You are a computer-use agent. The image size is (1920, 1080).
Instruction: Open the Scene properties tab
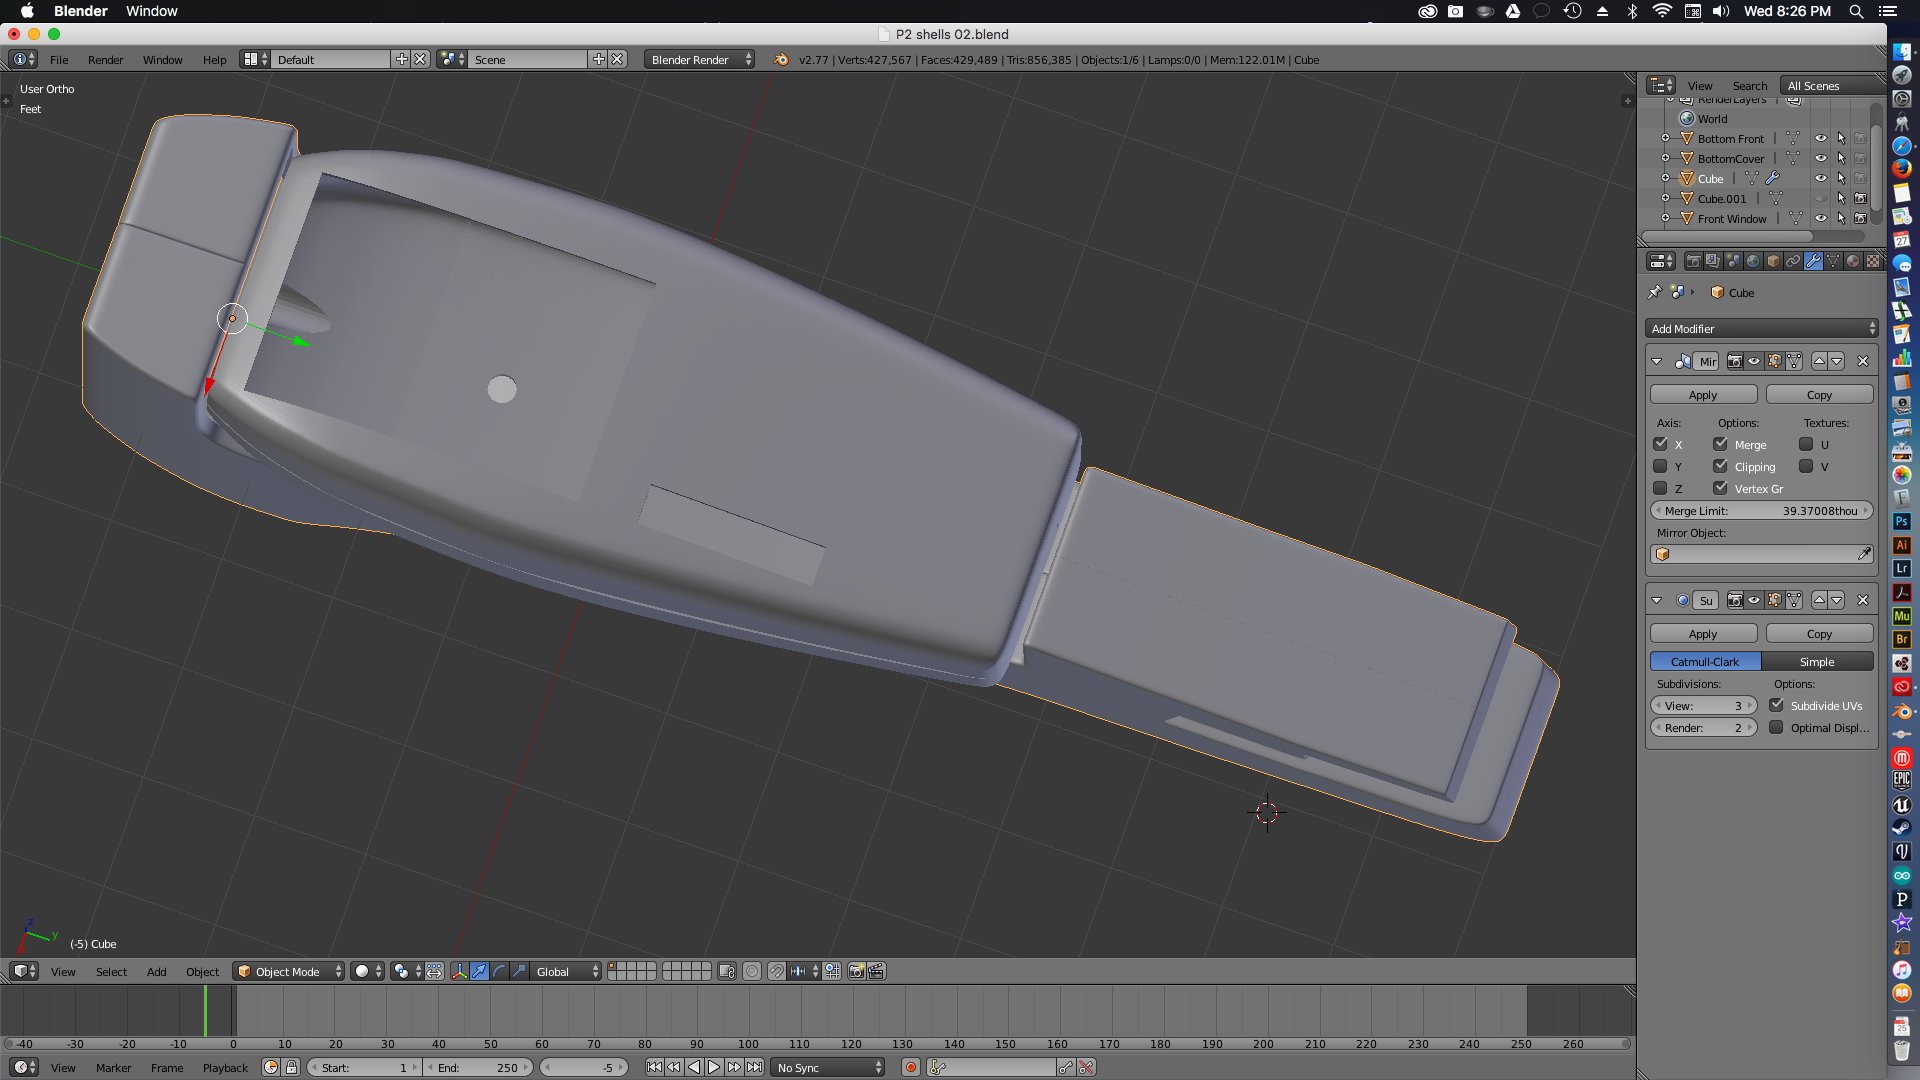coord(1733,261)
